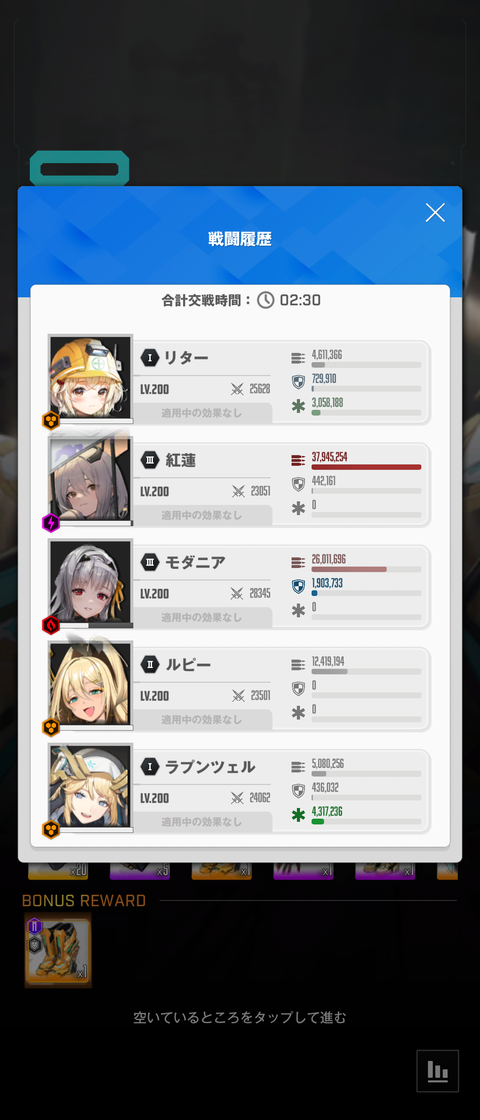Click the green heal icon for ラプンツェル
This screenshot has width=480, height=1120.
(x=298, y=815)
